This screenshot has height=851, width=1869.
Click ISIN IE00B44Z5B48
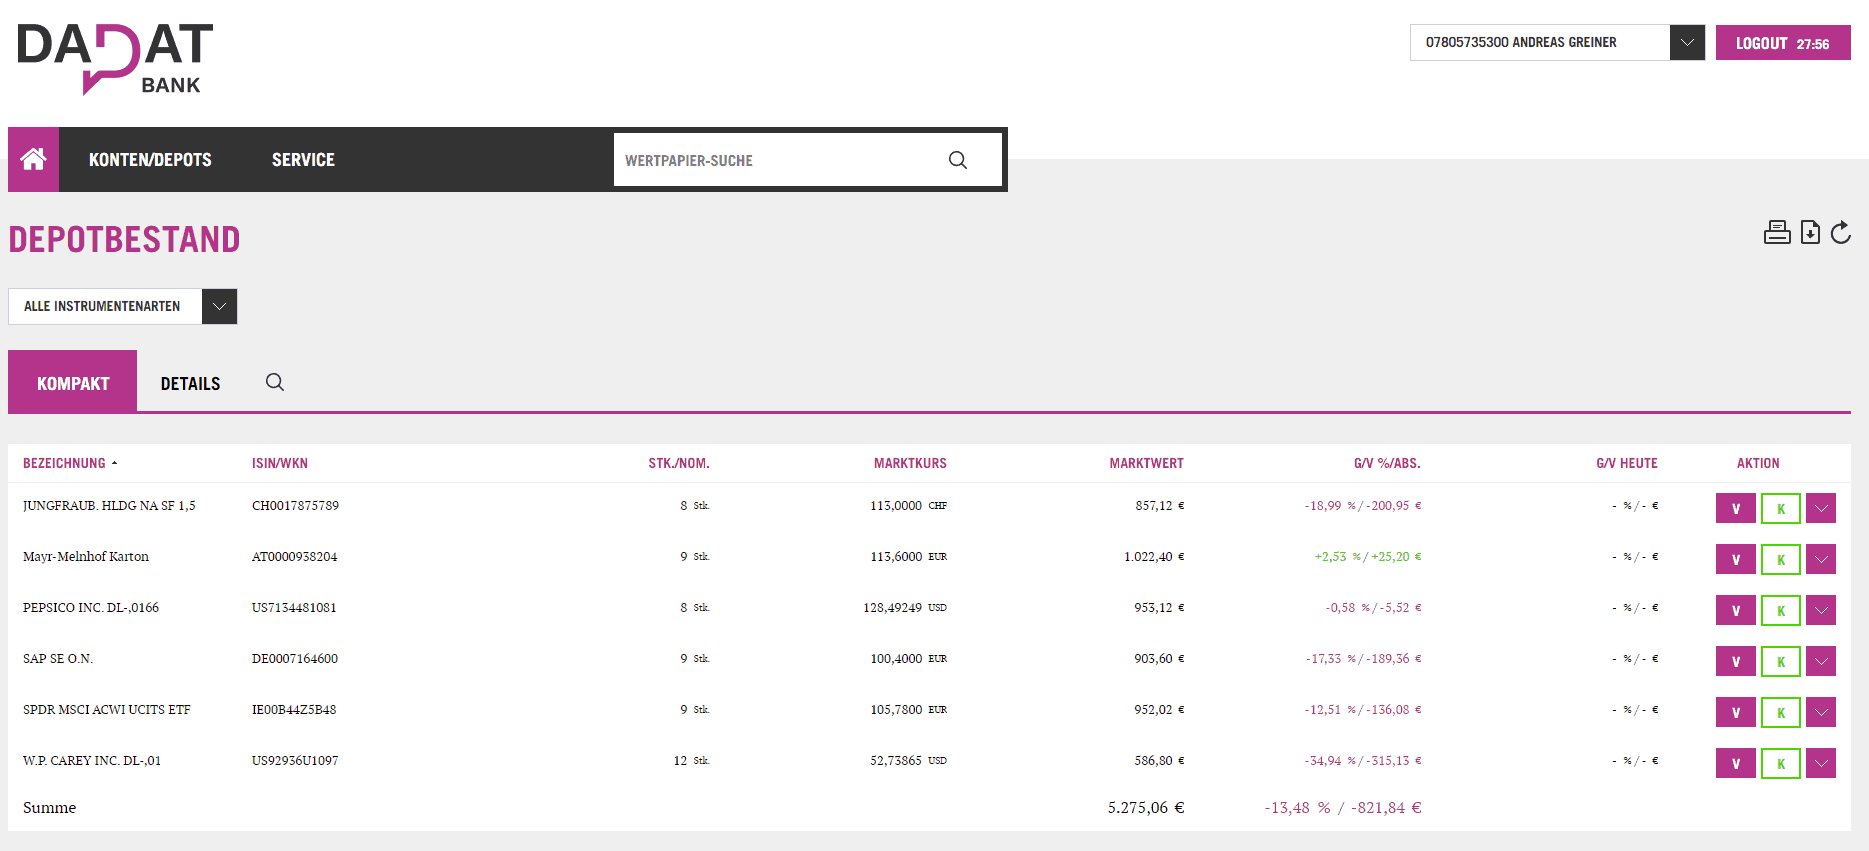point(294,710)
